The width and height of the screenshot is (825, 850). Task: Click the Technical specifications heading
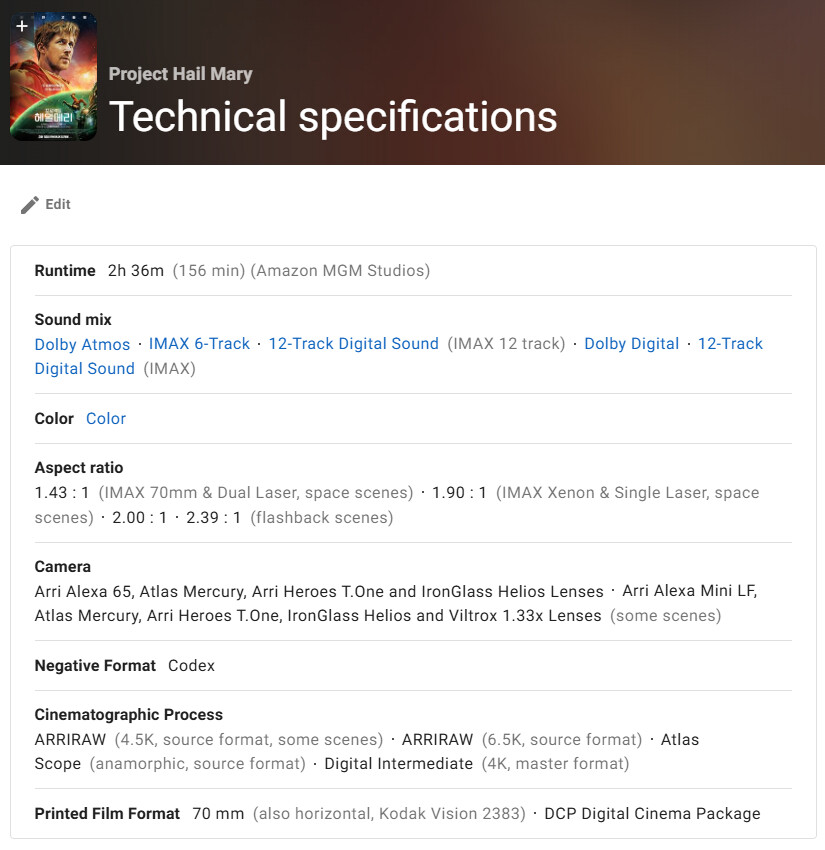coord(333,116)
